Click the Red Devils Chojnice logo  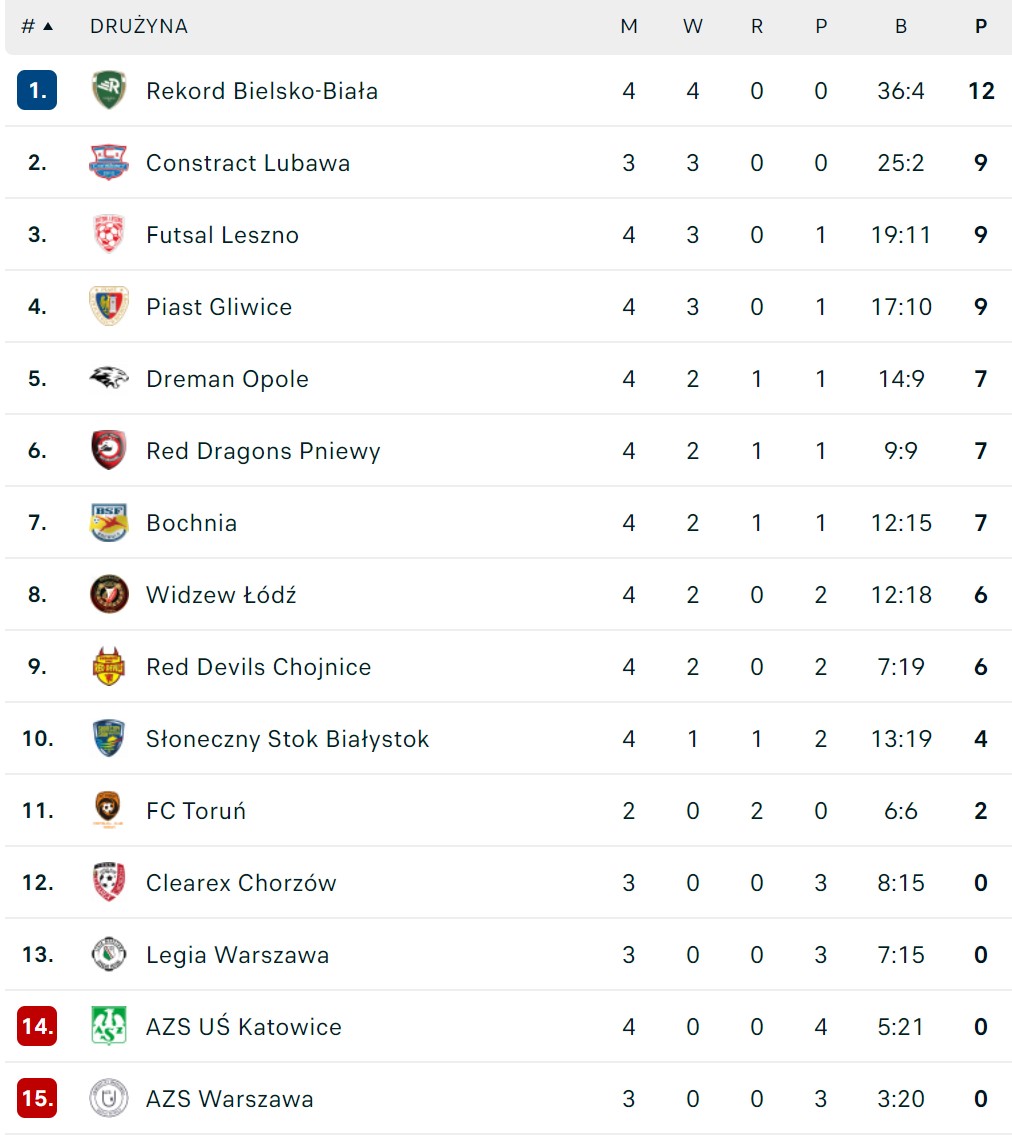click(108, 667)
